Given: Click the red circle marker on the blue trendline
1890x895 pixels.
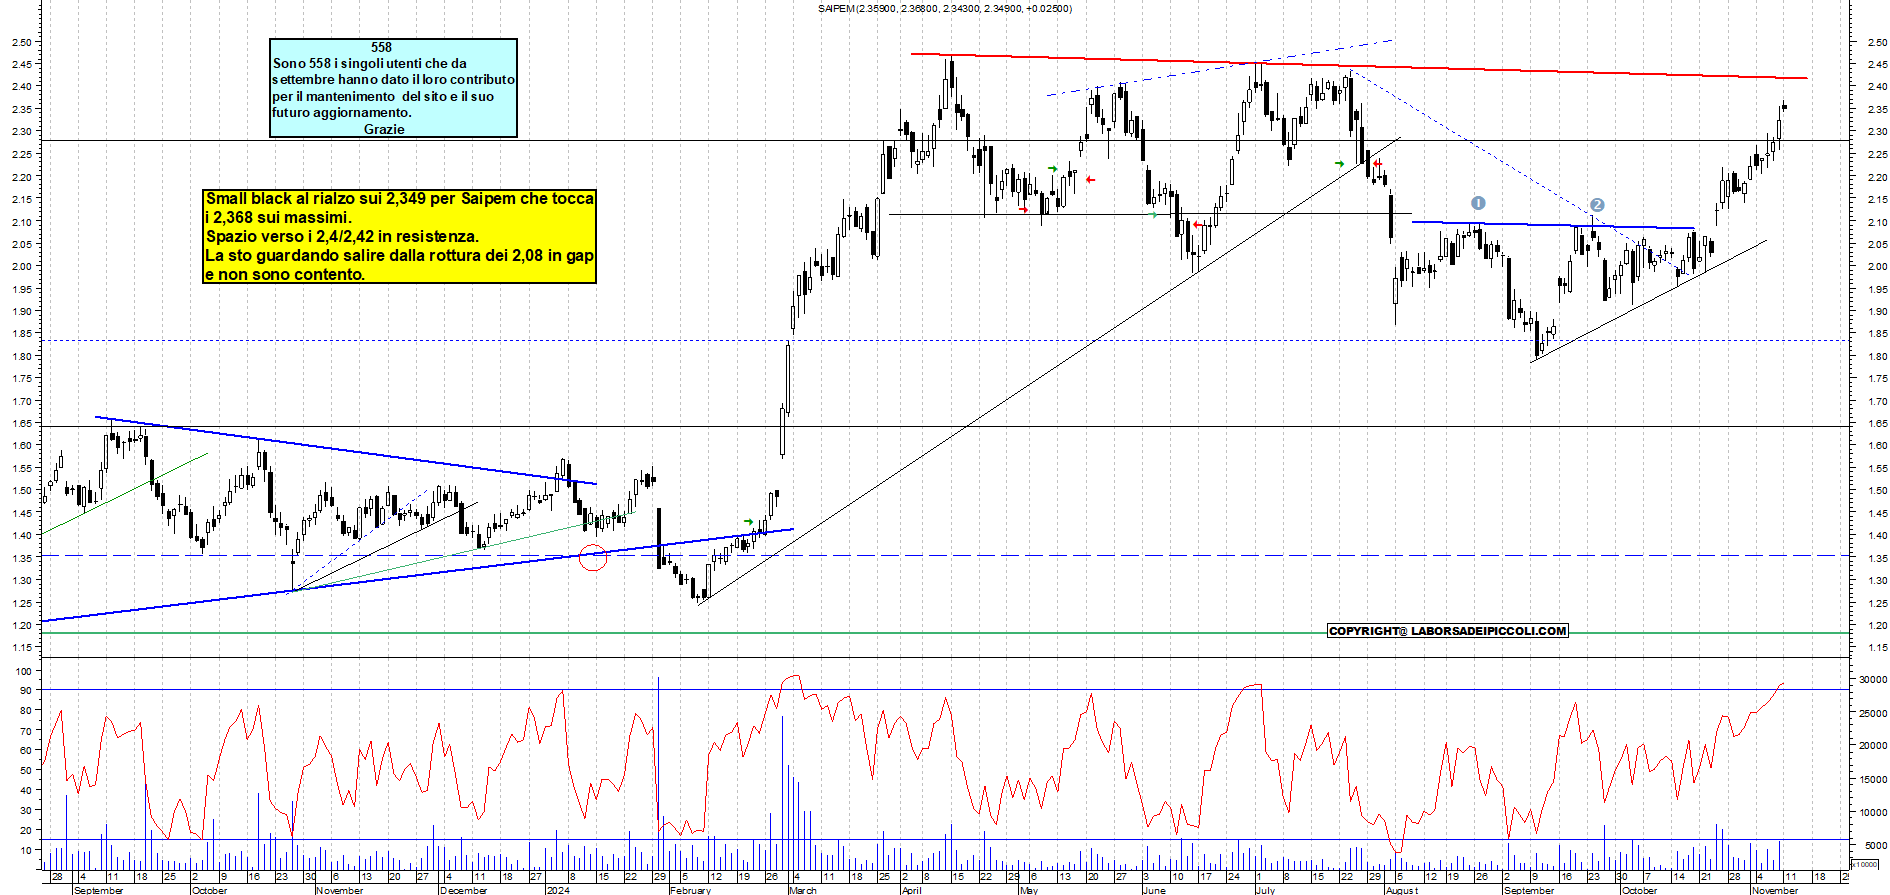Looking at the screenshot, I should coord(593,557).
